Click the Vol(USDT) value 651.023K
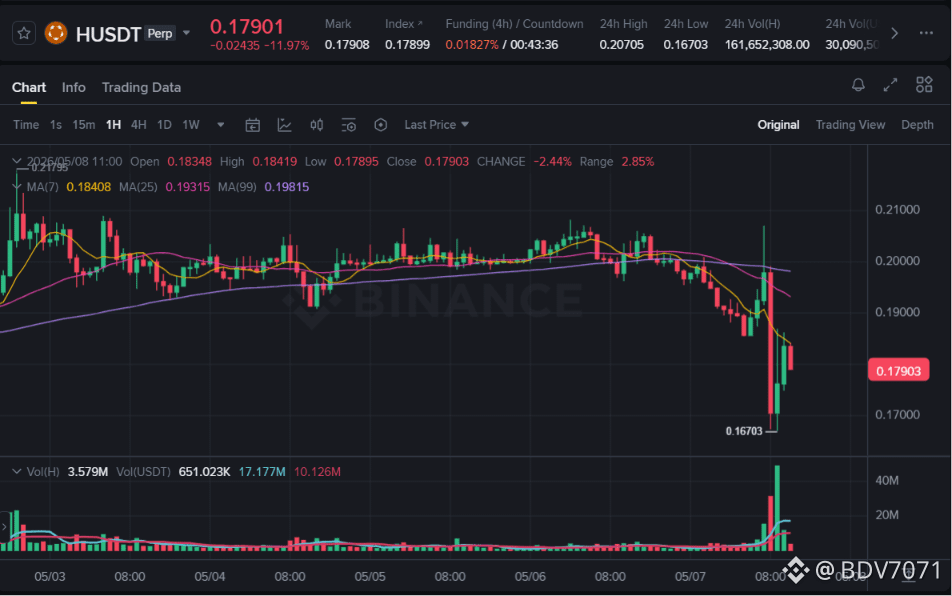 (x=204, y=472)
